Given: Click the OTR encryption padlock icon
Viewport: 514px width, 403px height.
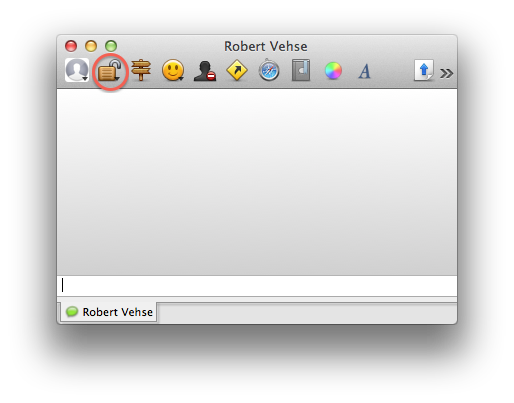Looking at the screenshot, I should click(x=110, y=70).
